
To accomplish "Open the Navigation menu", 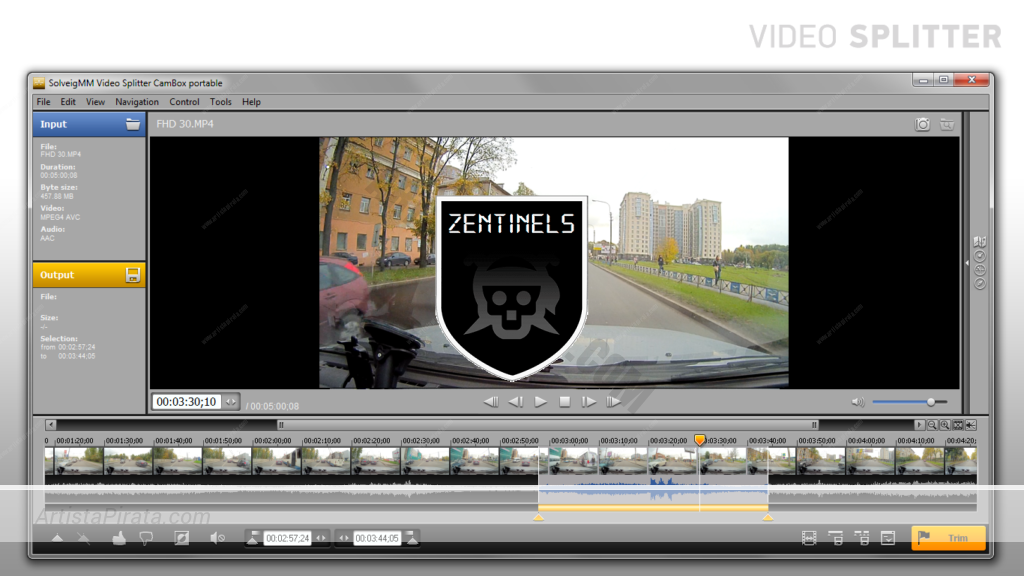I will pos(137,102).
